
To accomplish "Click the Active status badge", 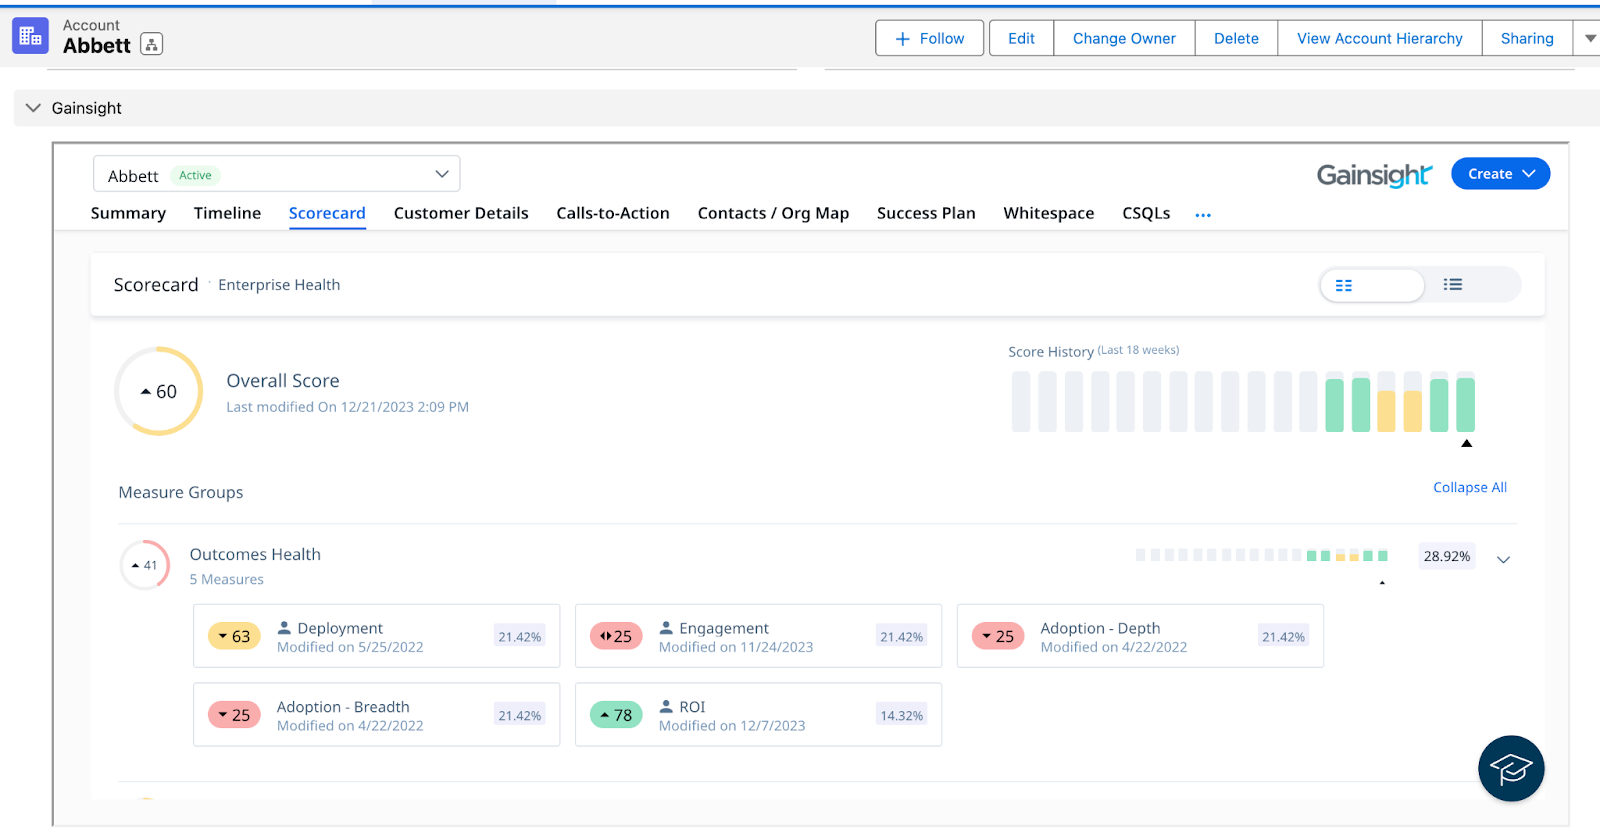I will (x=195, y=175).
